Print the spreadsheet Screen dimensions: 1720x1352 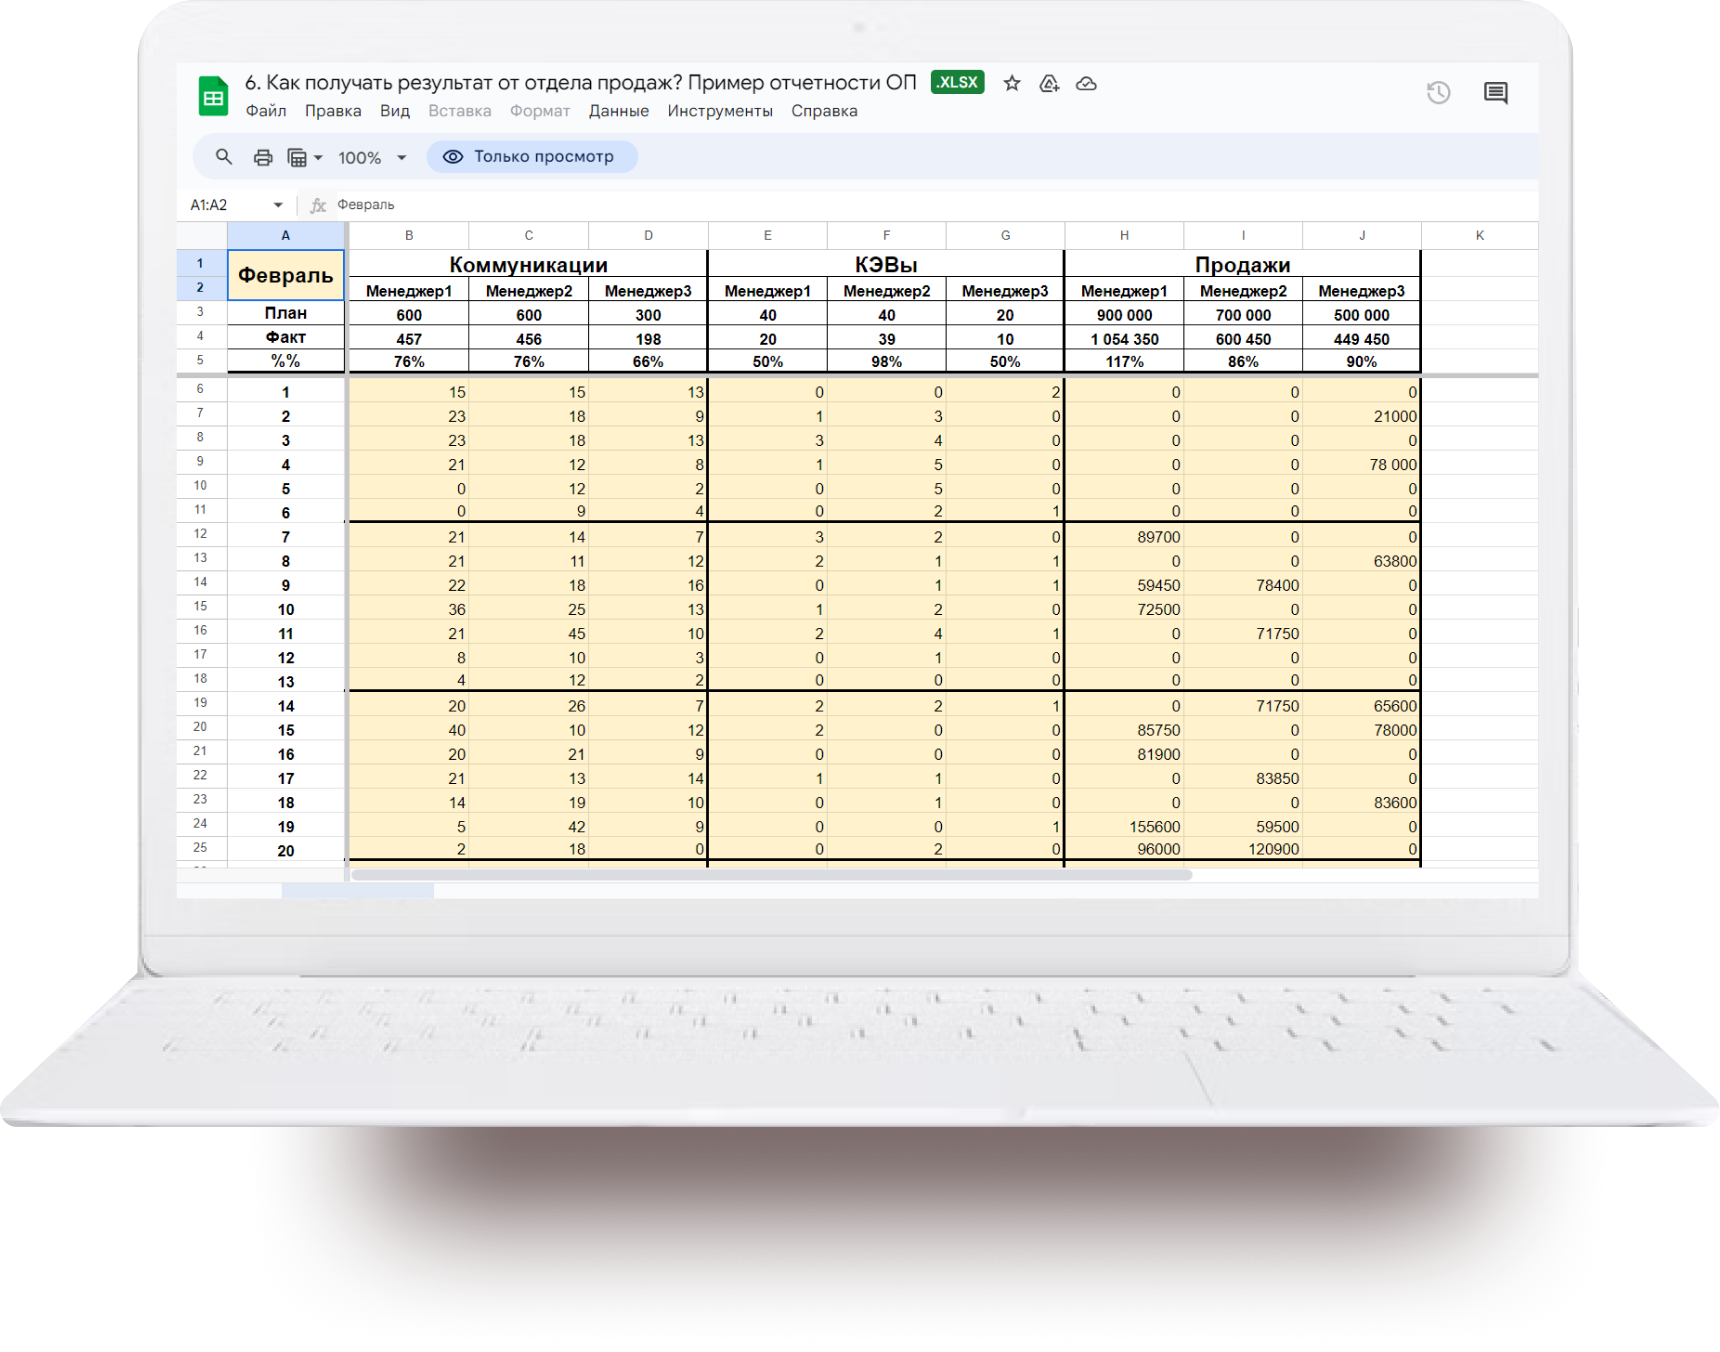click(x=263, y=157)
